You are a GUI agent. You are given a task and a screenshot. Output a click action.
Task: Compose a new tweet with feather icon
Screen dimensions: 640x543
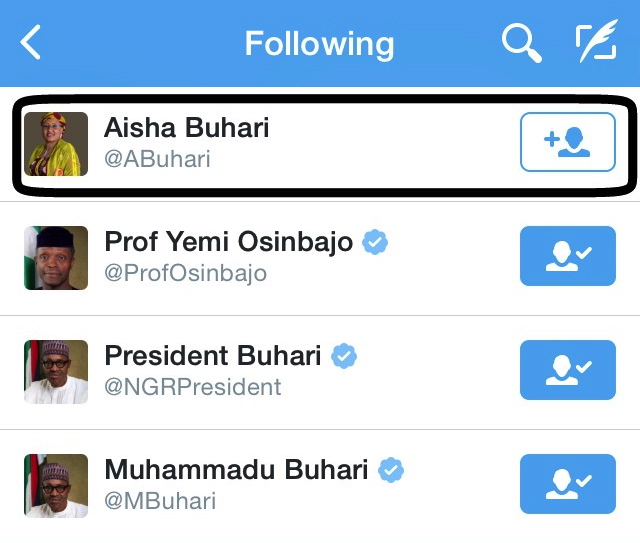point(596,43)
